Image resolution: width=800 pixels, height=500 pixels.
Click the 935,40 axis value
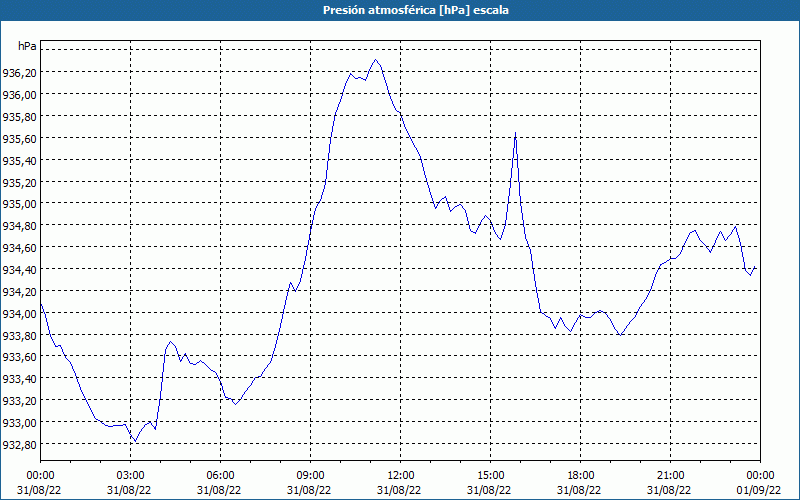pyautogui.click(x=19, y=161)
